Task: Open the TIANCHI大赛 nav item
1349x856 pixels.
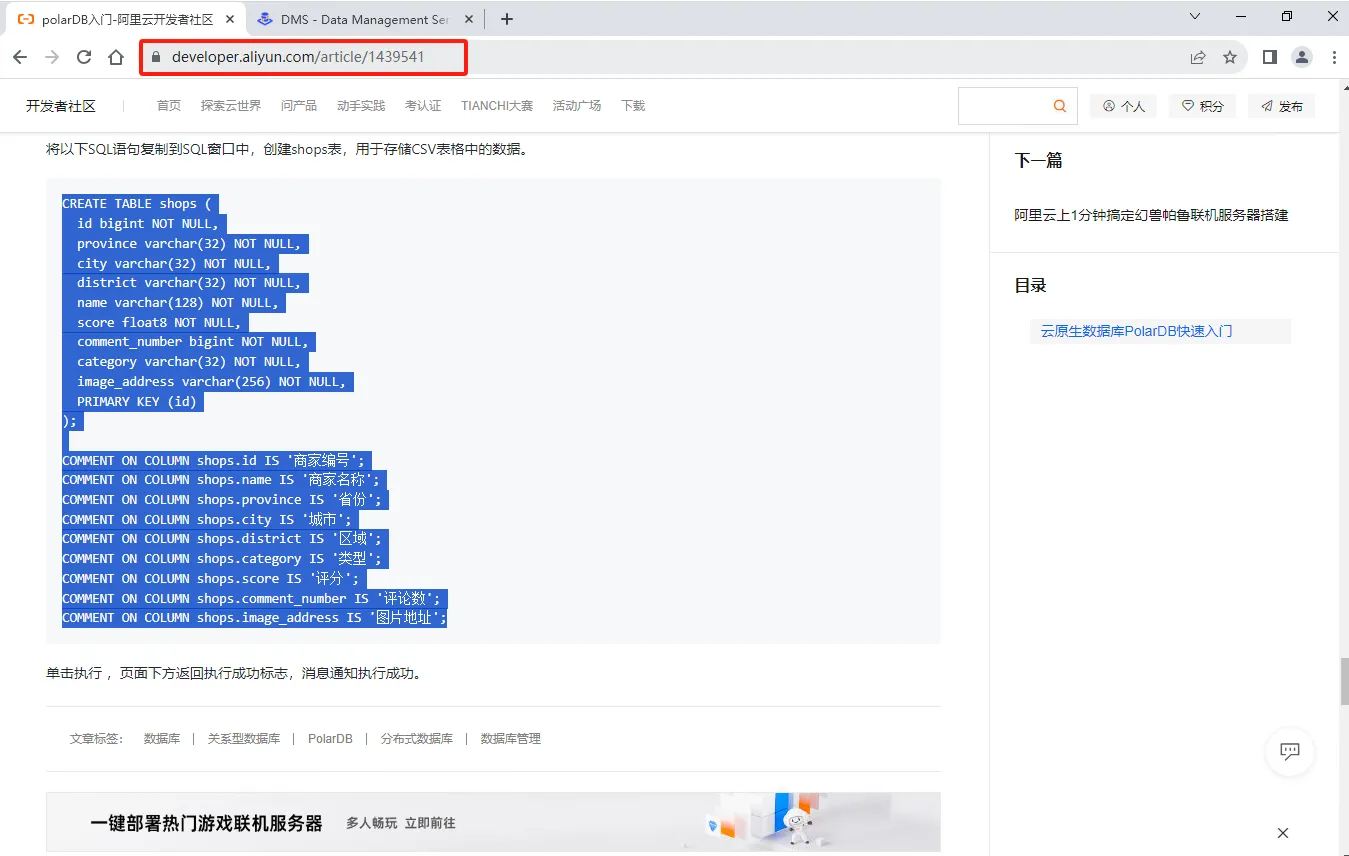Action: tap(497, 106)
